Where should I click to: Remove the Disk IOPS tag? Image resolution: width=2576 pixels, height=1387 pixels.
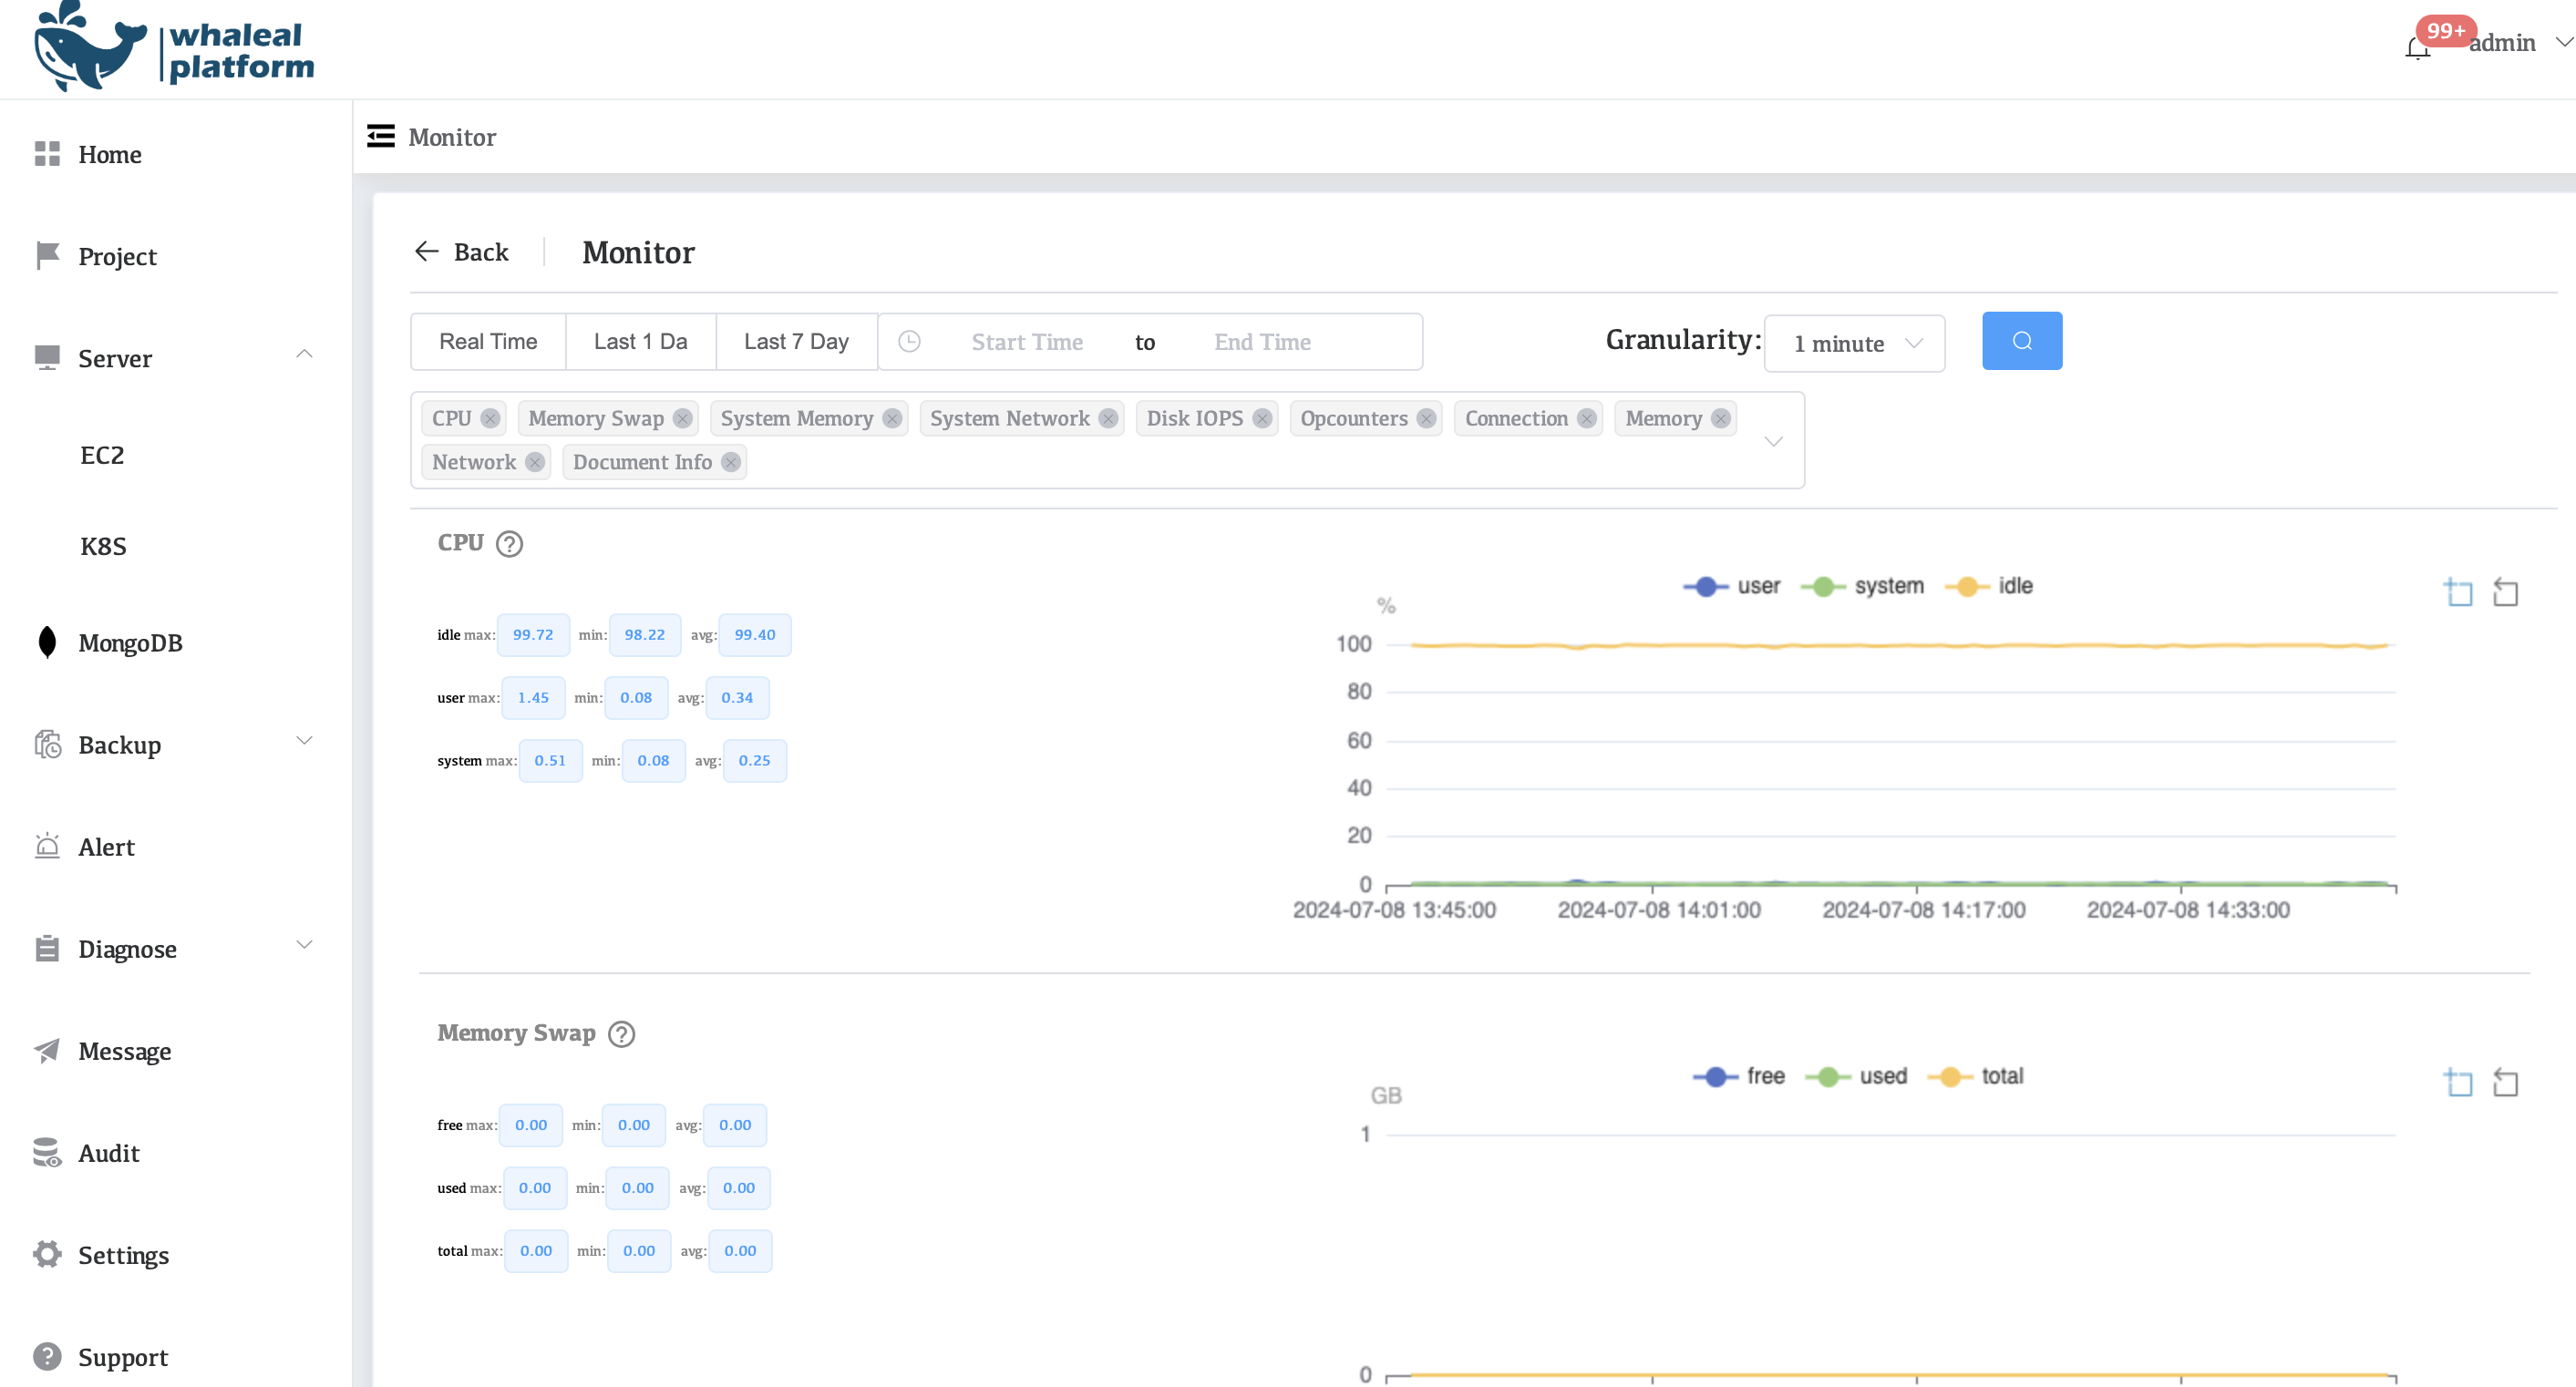(1262, 419)
